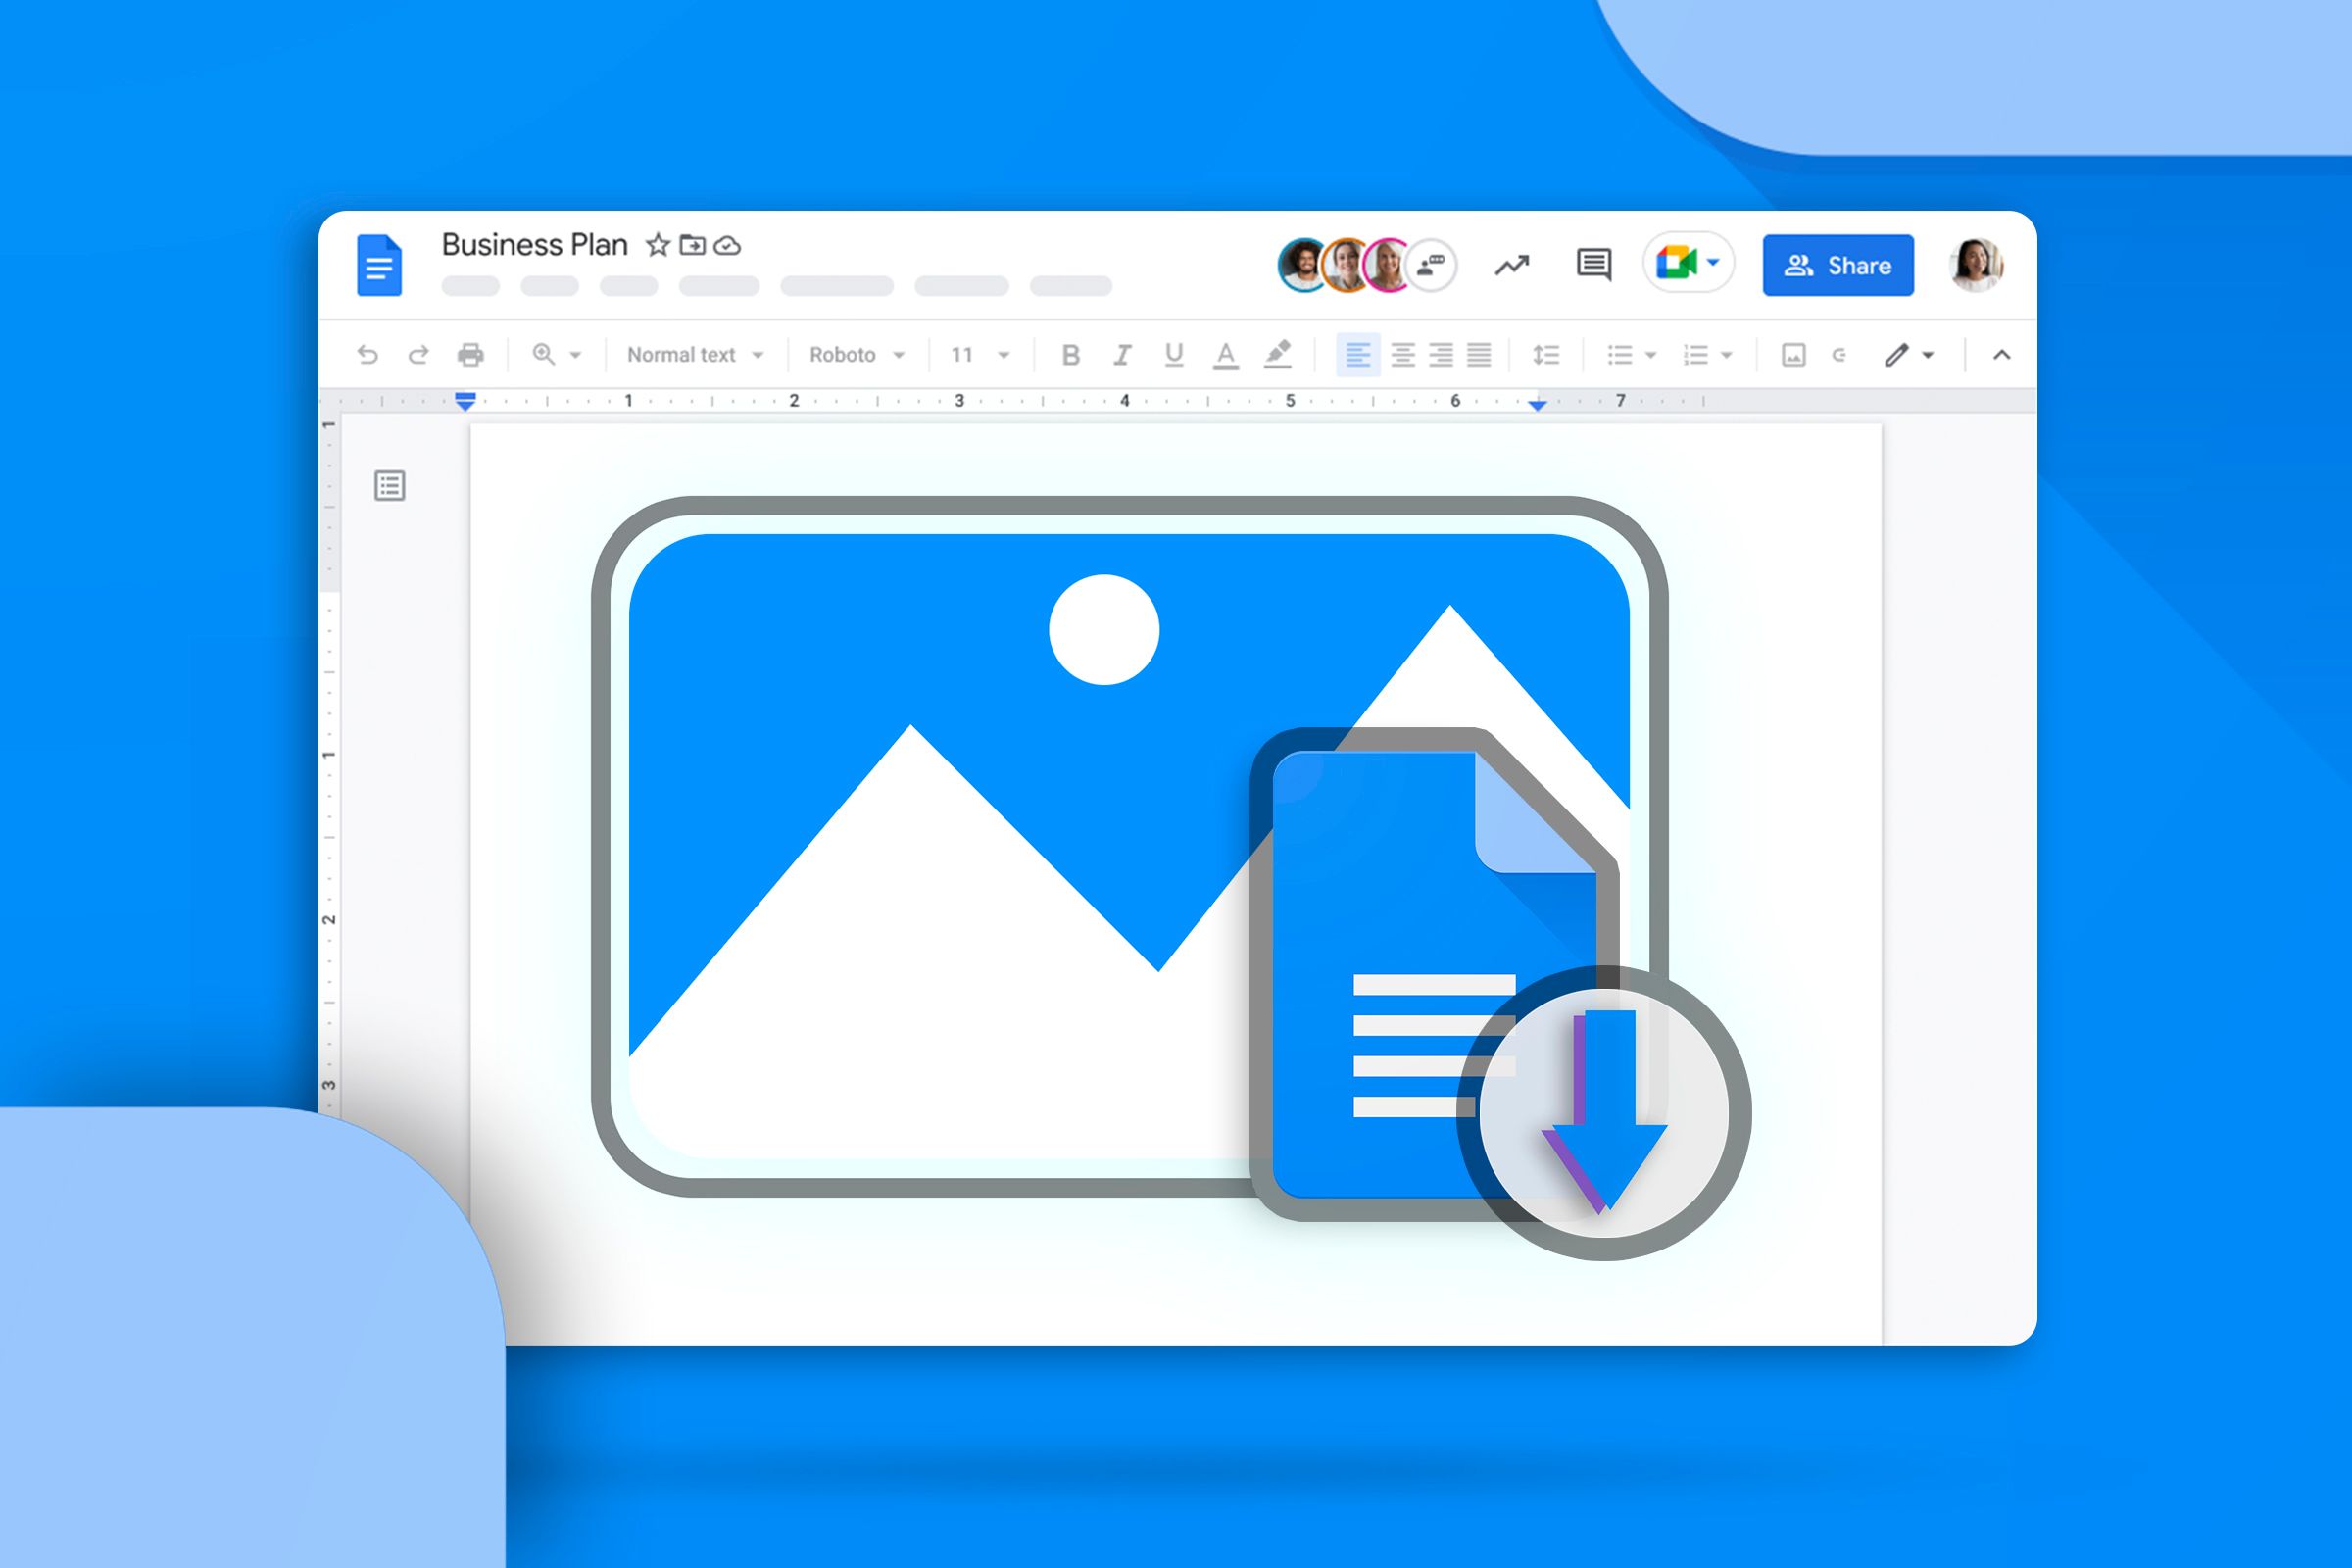
Task: Click the text highlight color swatch
Action: pyautogui.click(x=1278, y=359)
